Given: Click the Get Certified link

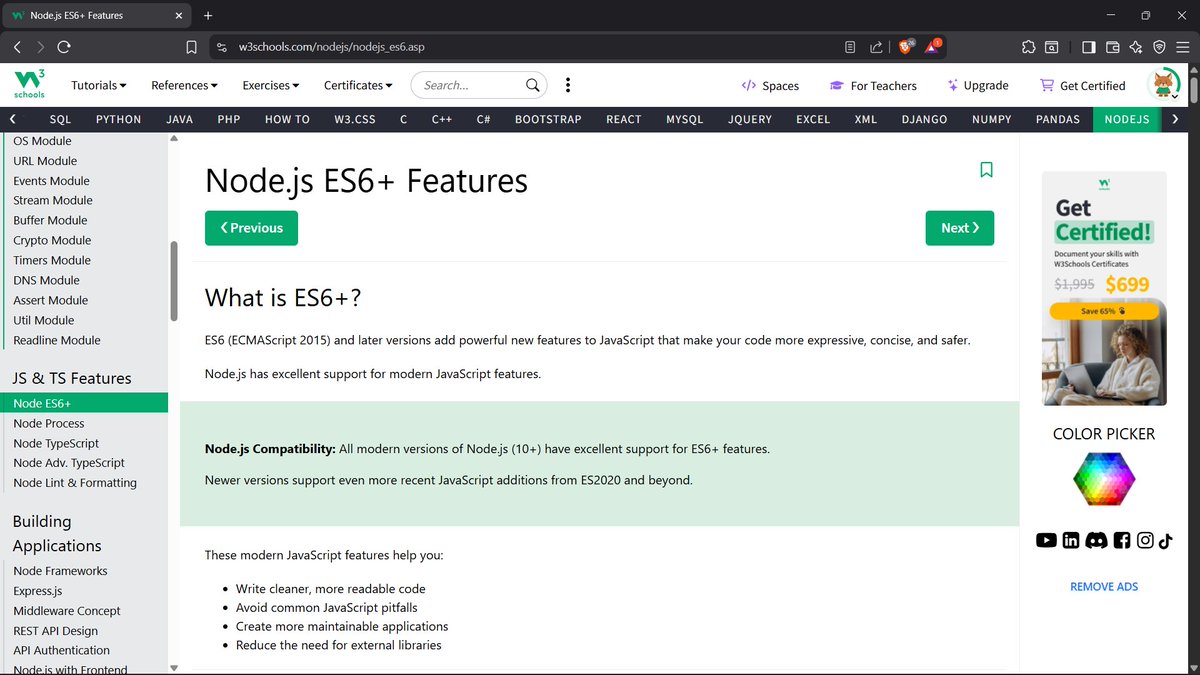Looking at the screenshot, I should coord(1083,86).
